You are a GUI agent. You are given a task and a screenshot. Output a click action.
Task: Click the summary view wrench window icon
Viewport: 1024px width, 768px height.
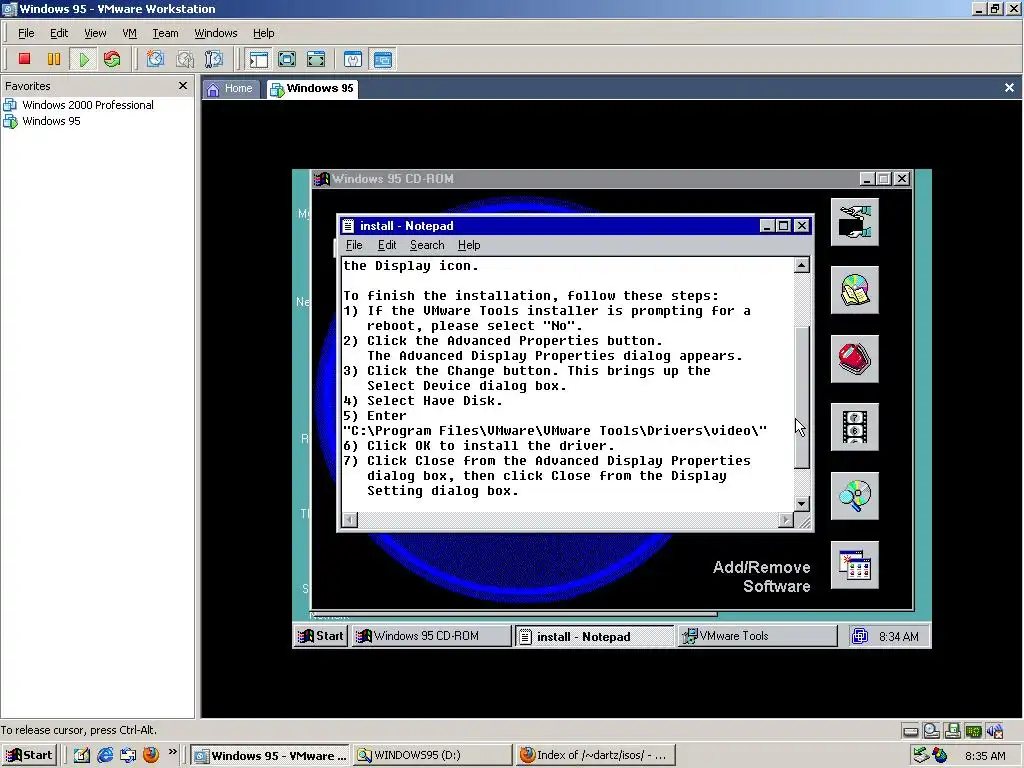[353, 59]
